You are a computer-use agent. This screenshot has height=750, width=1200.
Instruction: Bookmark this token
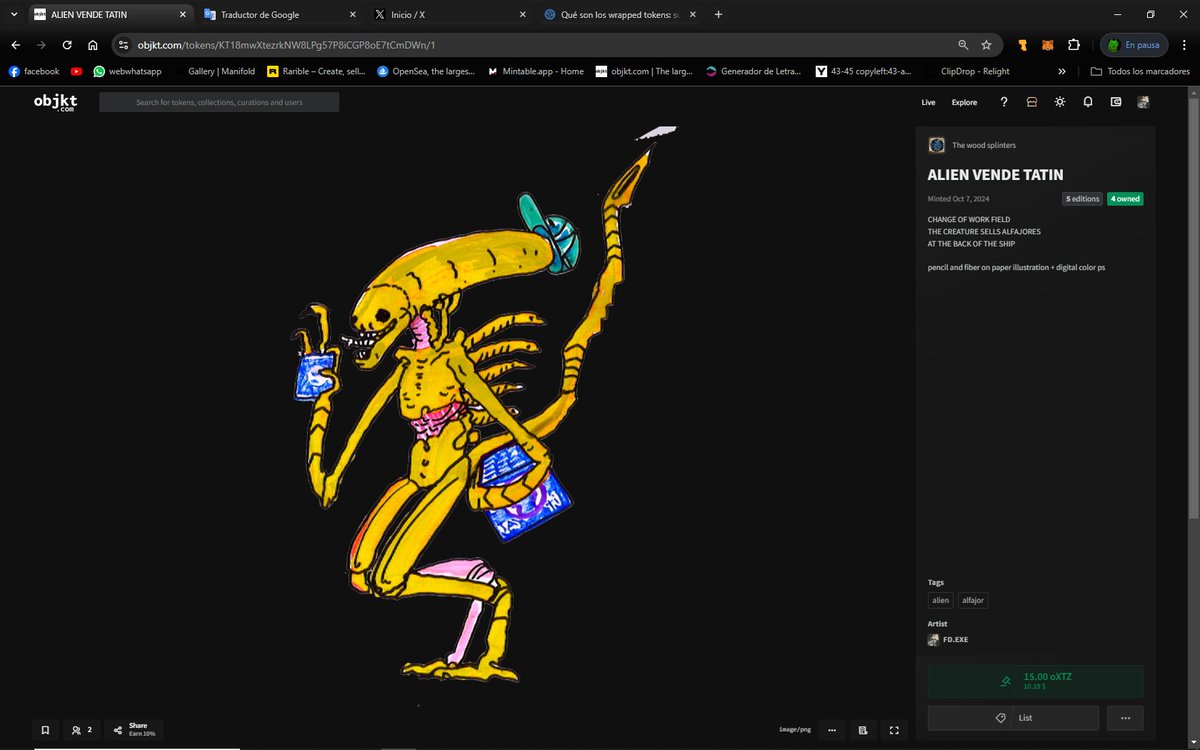(x=45, y=730)
